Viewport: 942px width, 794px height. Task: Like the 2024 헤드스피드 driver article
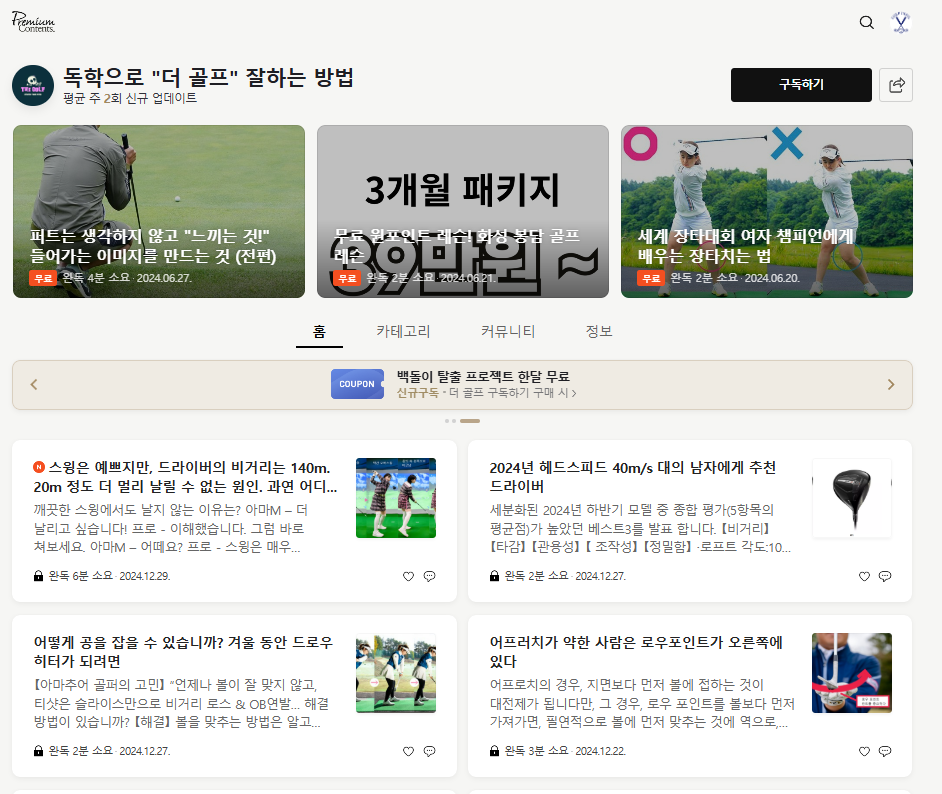point(865,577)
